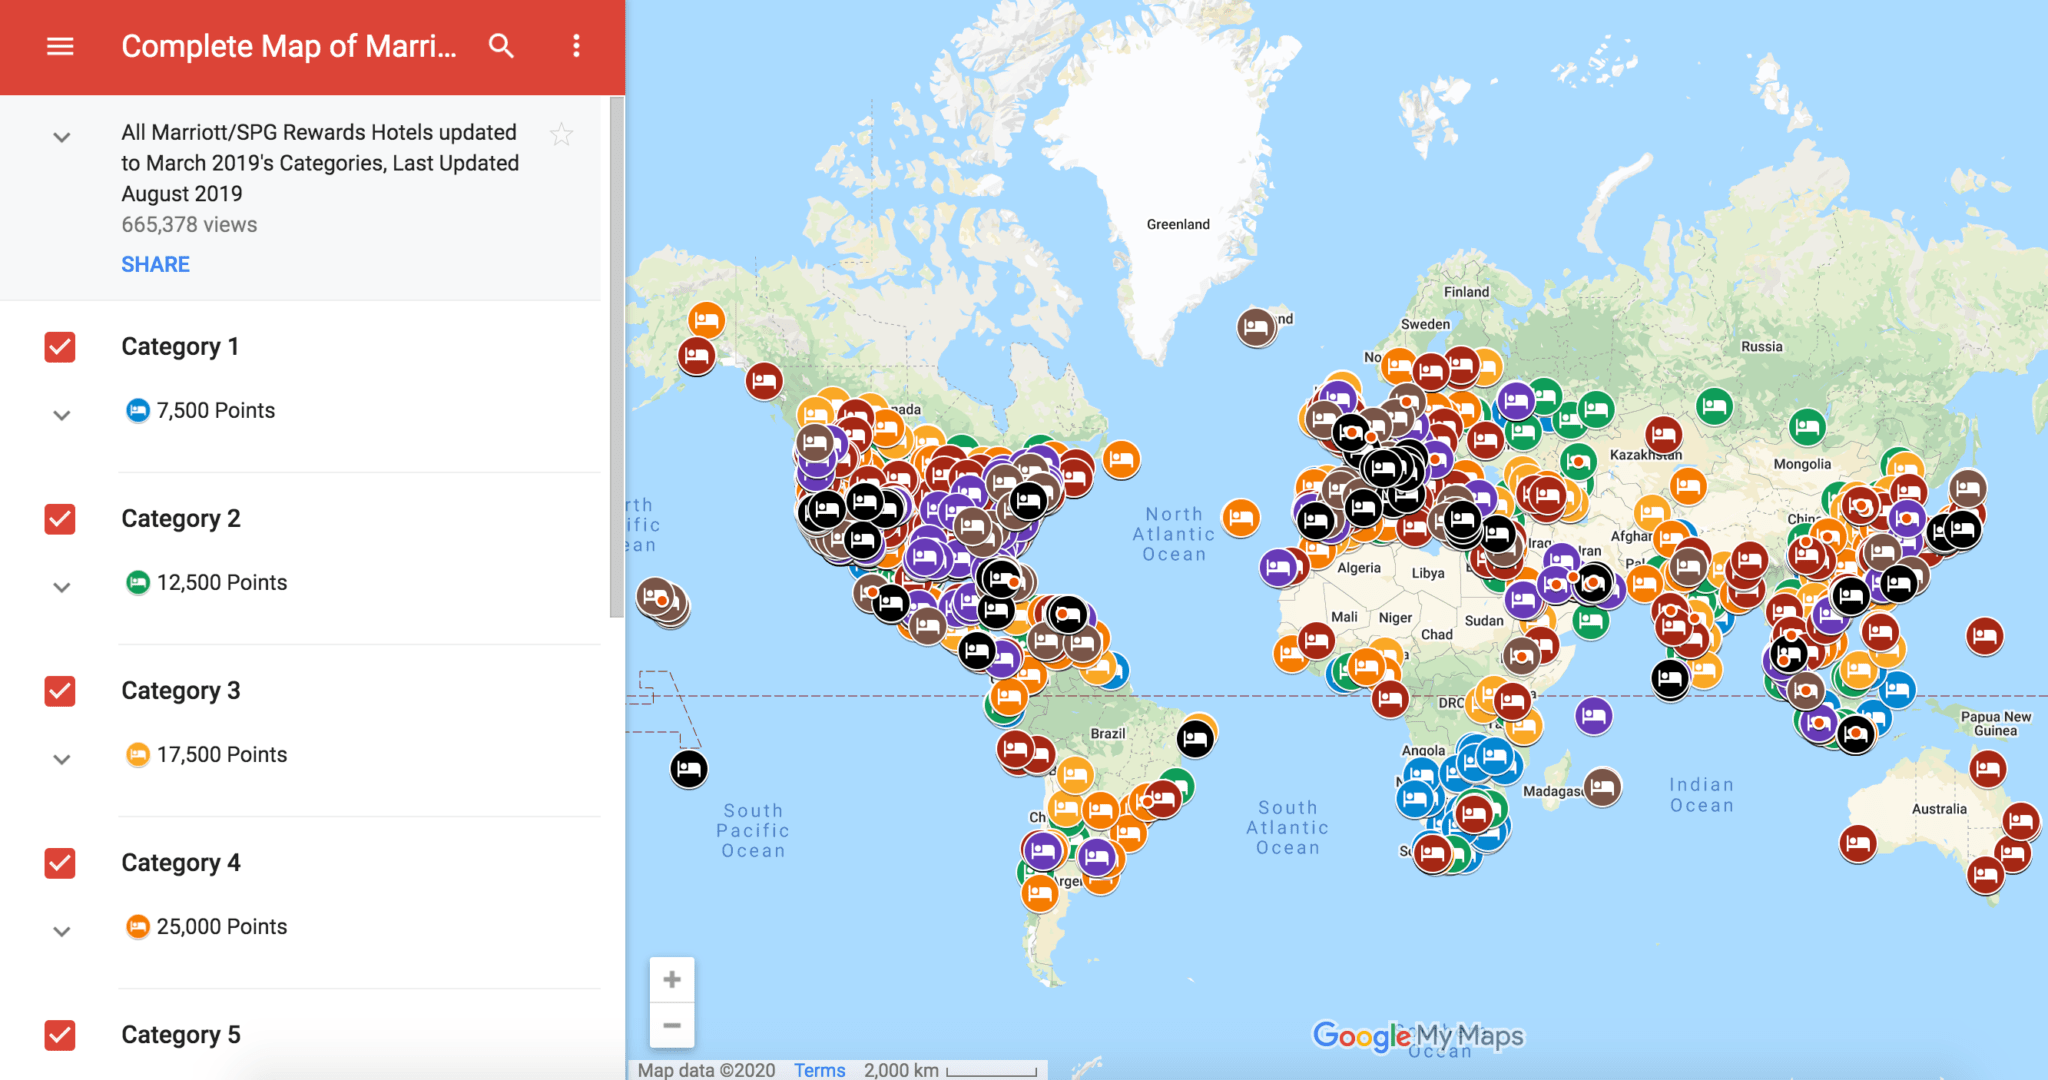Select the 12,500 Points legend item
2048x1080 pixels.
click(220, 582)
